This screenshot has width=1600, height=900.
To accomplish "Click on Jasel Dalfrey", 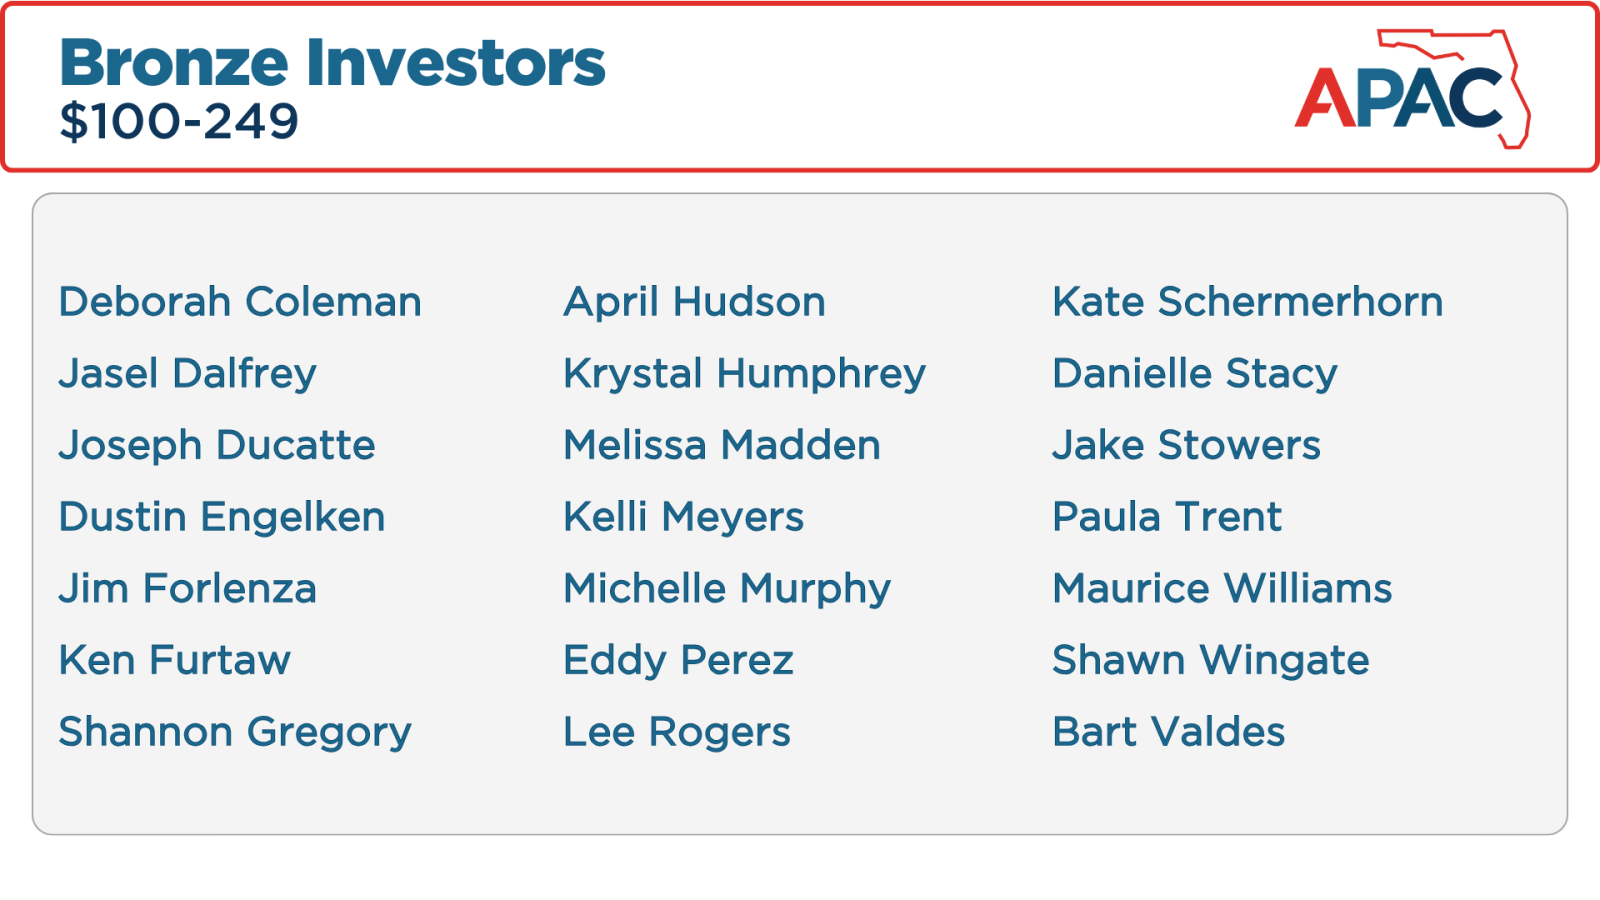I will (188, 374).
